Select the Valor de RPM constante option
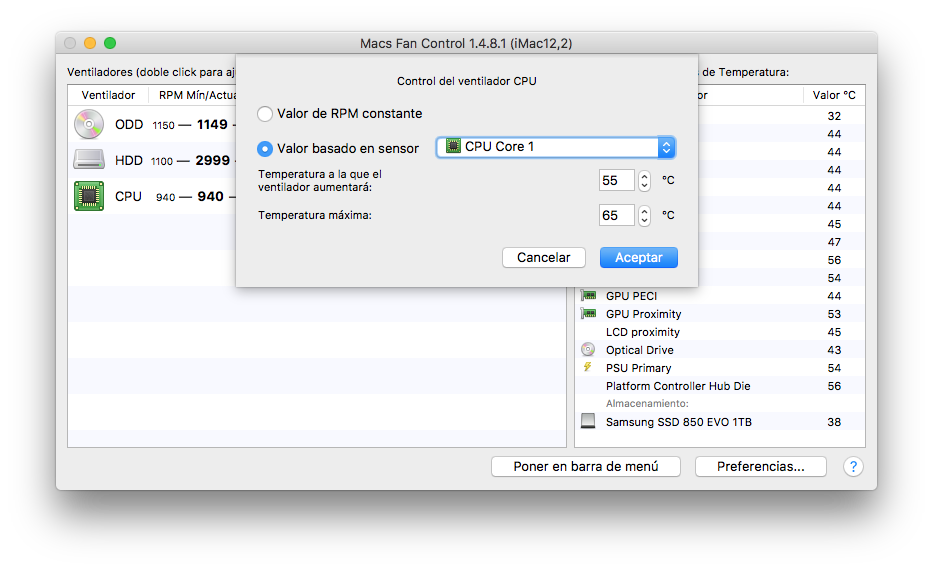The image size is (933, 570). pyautogui.click(x=265, y=114)
